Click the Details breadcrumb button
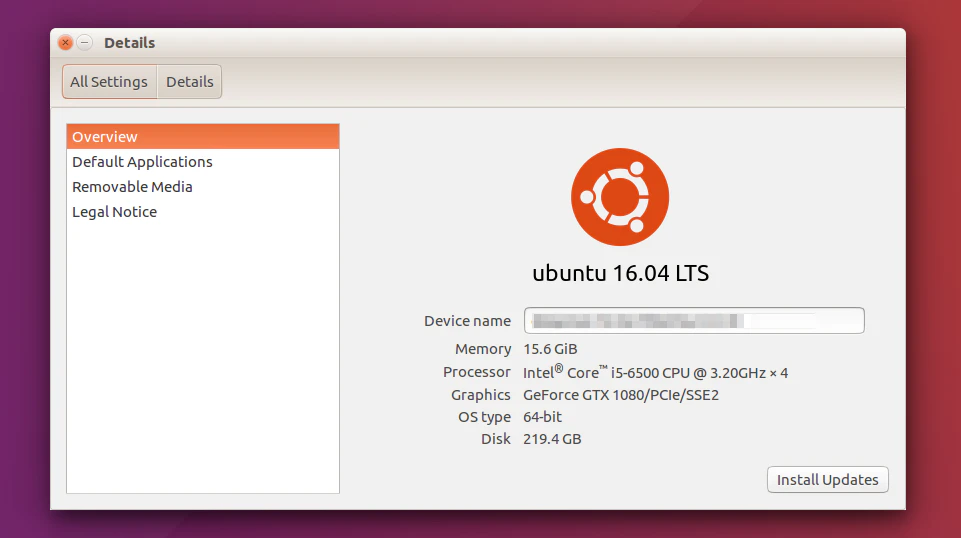 189,81
